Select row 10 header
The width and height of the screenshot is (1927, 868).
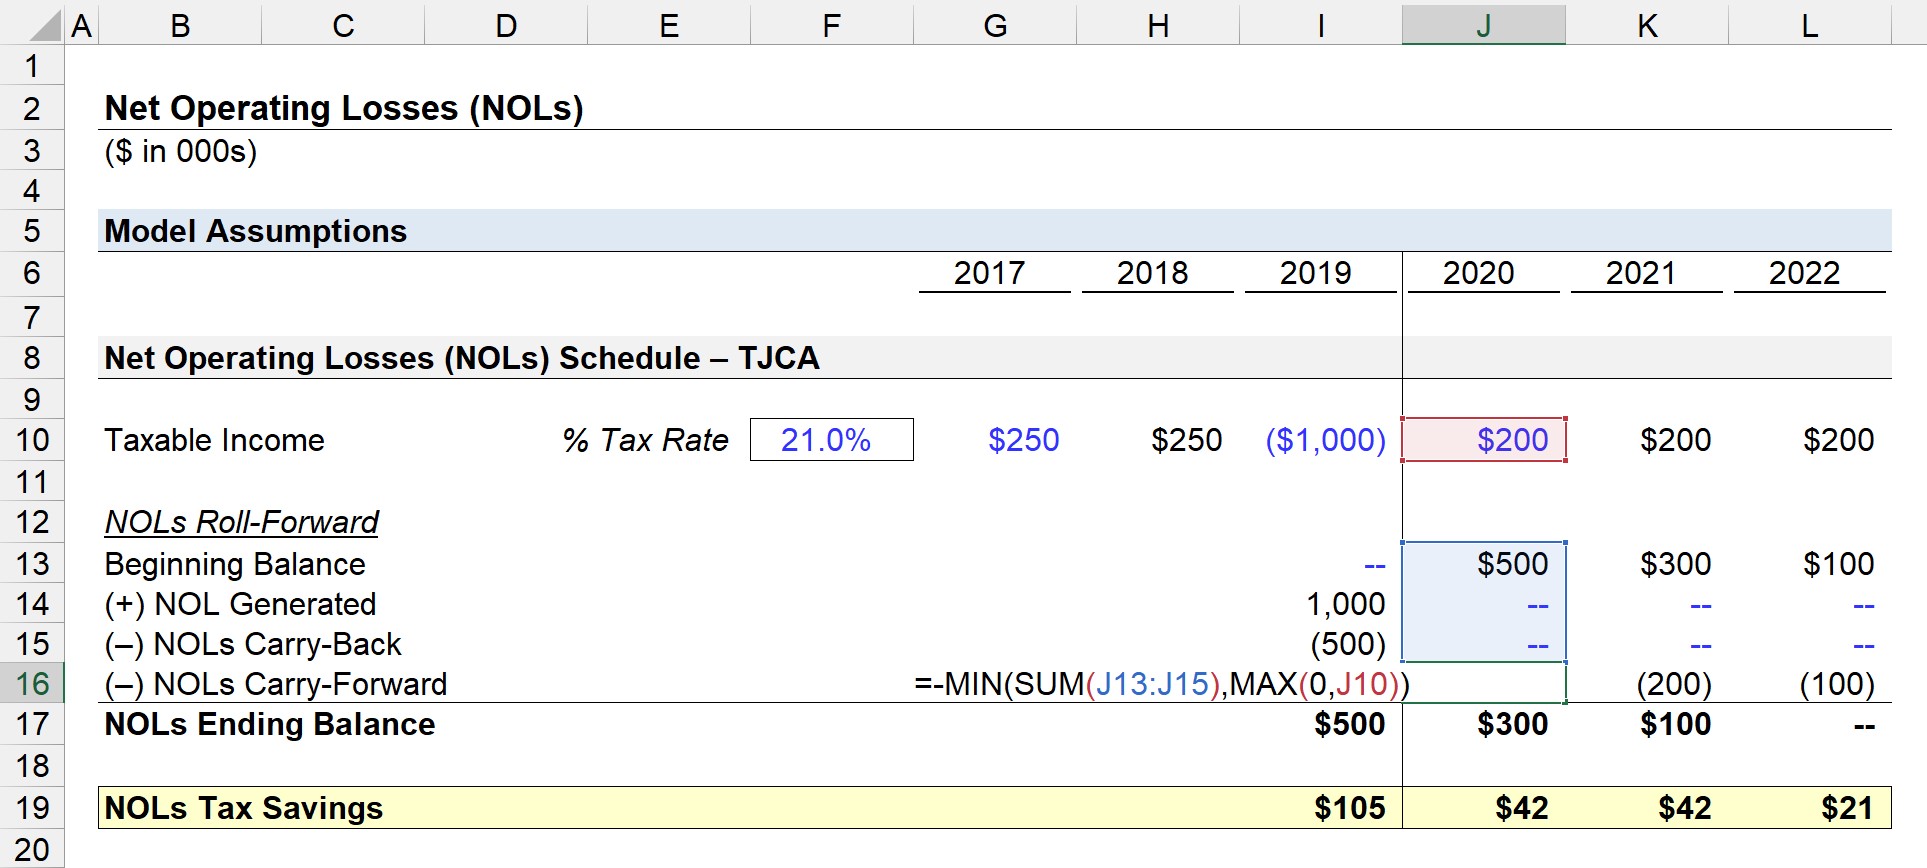tap(32, 440)
